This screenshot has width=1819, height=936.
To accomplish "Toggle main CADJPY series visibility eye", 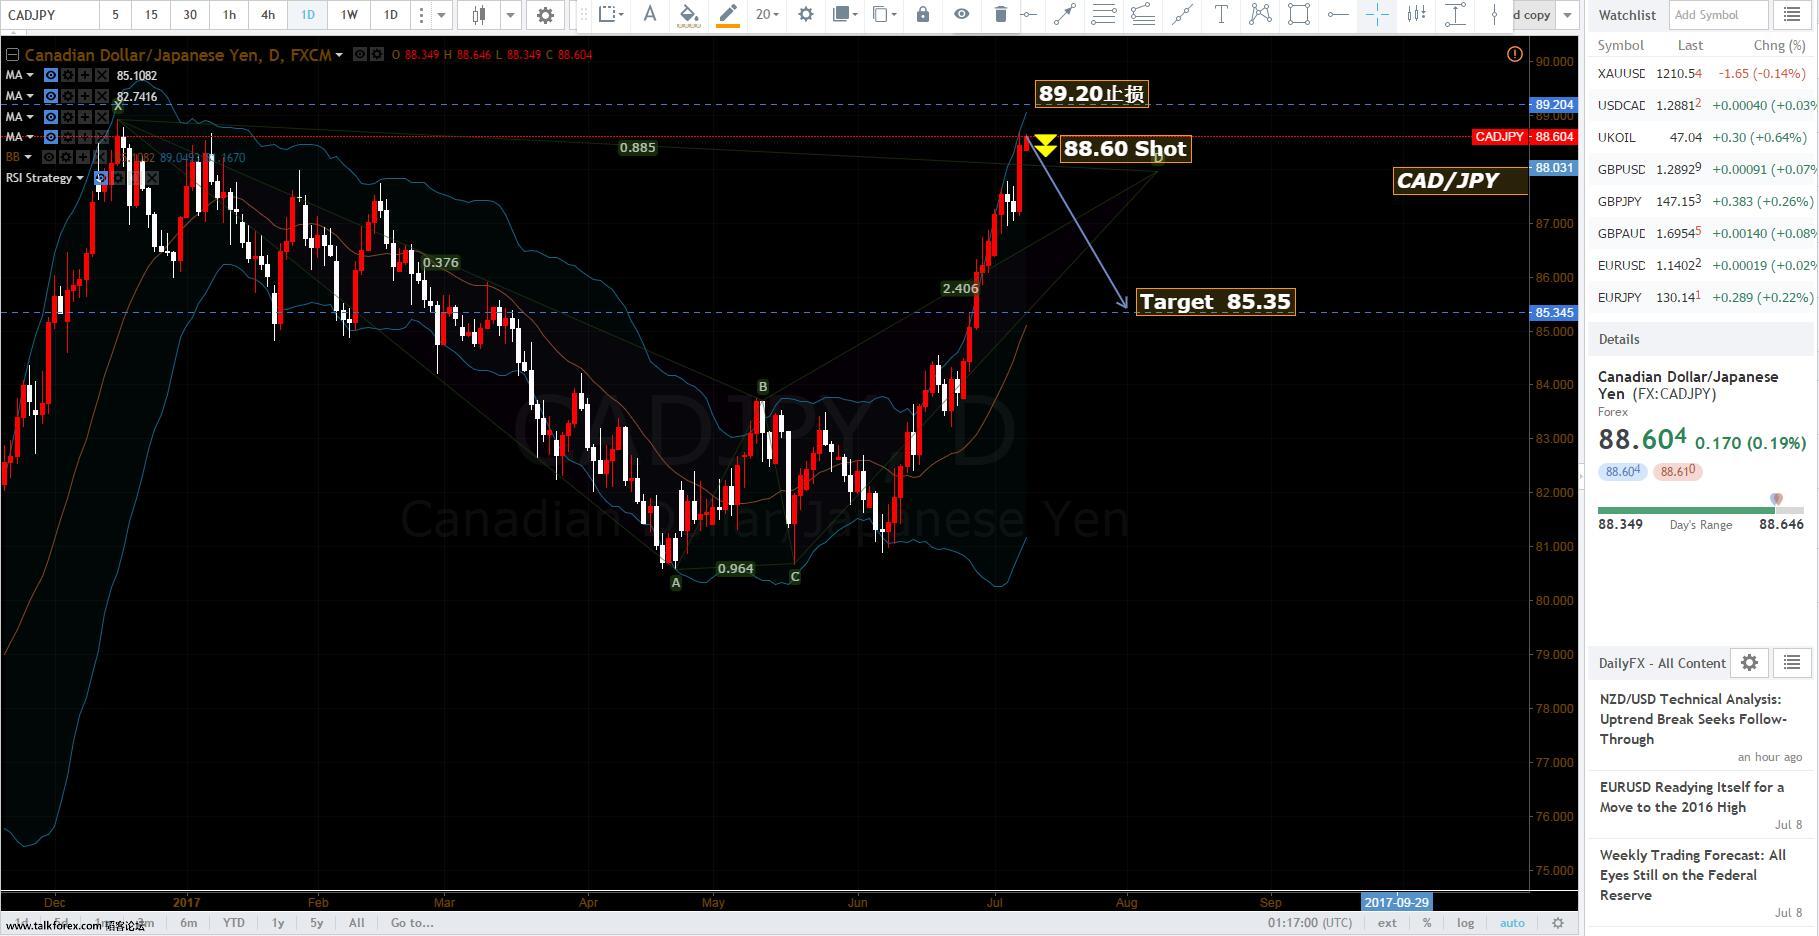I will [x=360, y=55].
